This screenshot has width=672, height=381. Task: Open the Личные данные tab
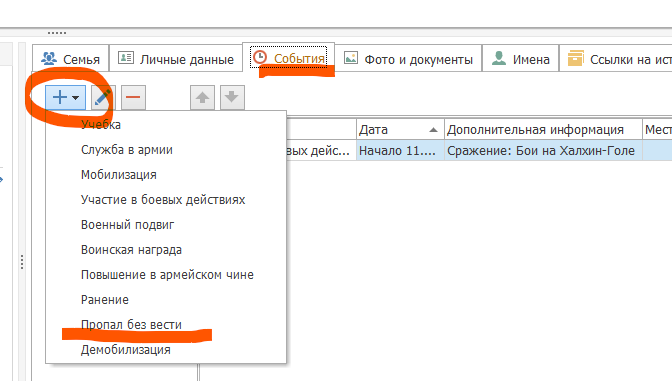click(176, 58)
